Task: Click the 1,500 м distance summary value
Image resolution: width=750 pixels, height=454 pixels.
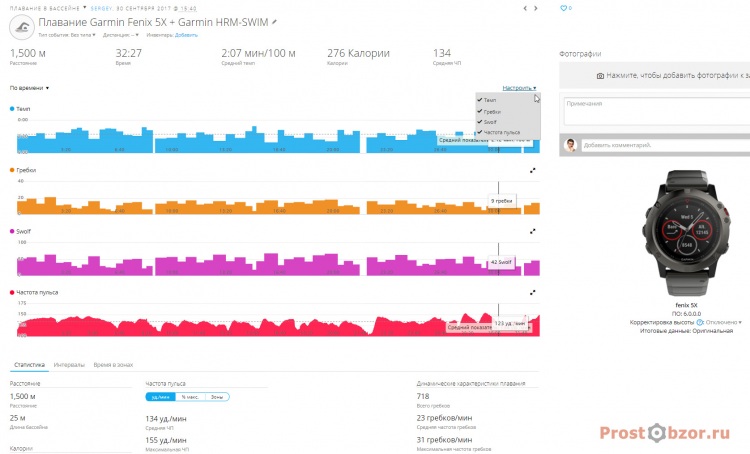Action: 28,54
